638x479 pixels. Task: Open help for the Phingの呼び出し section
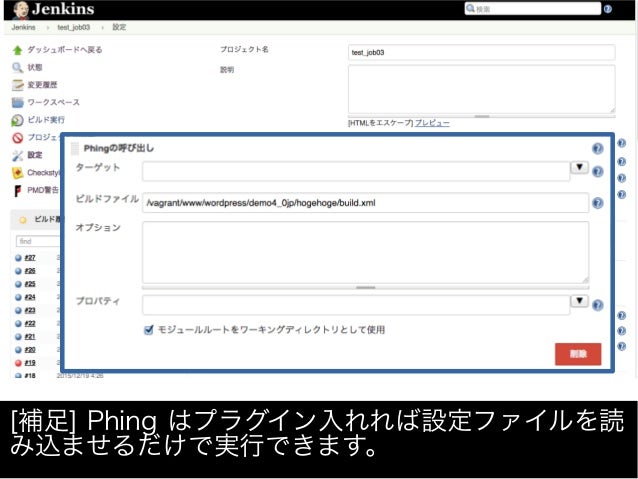[x=597, y=149]
